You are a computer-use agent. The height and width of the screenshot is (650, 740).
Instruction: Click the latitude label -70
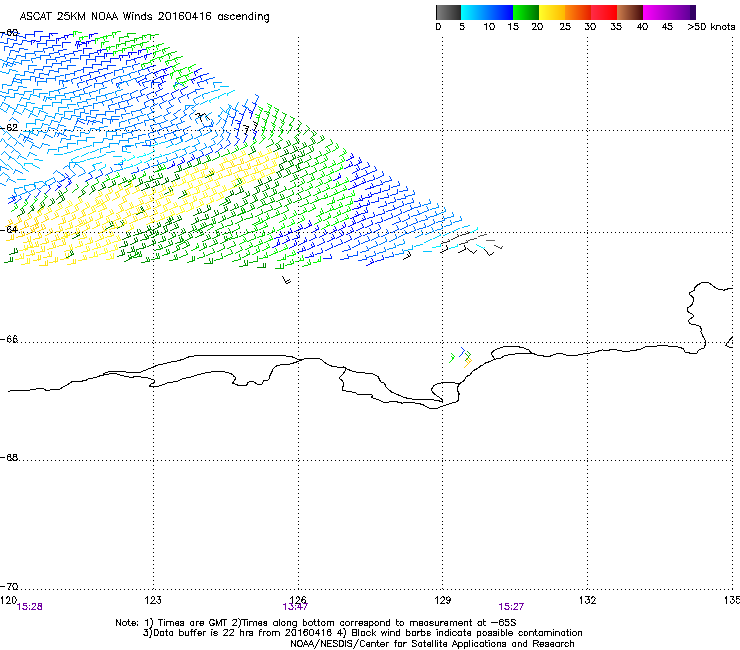[9, 587]
